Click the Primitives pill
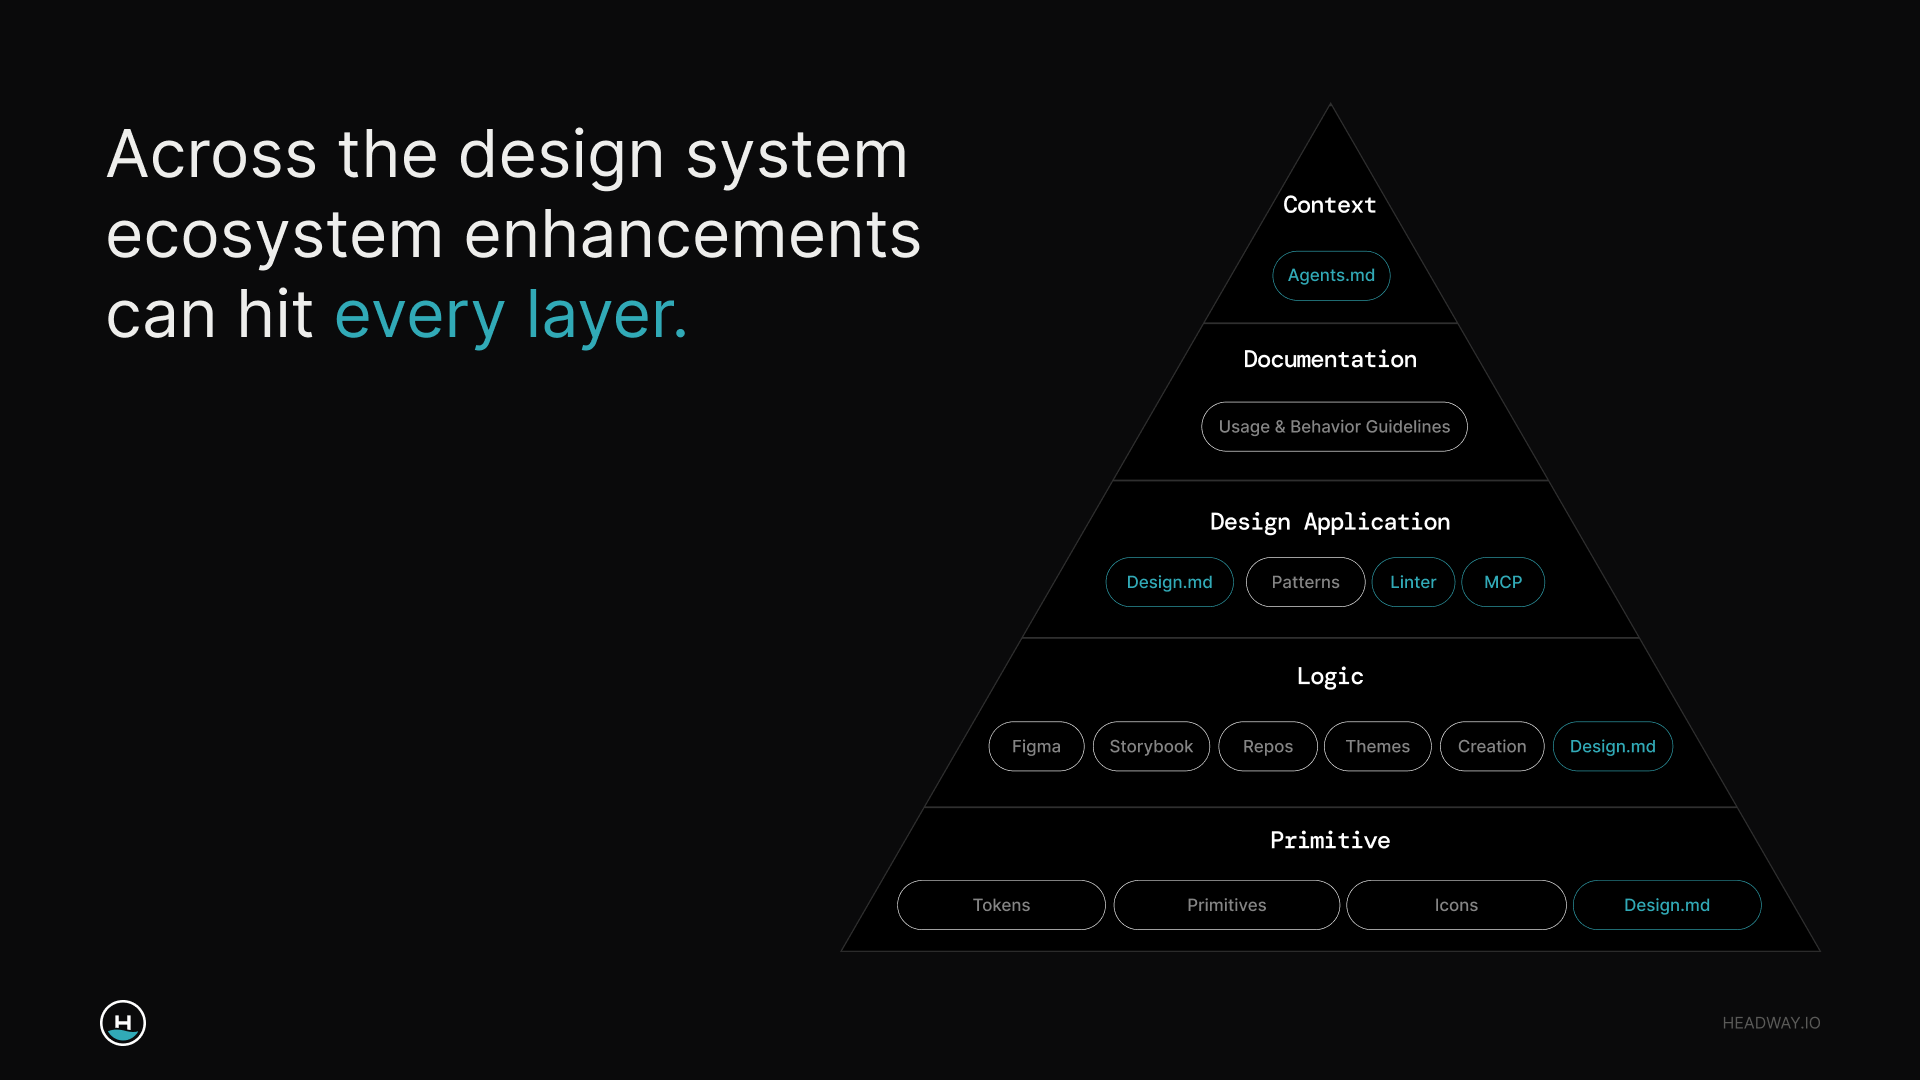Viewport: 1920px width, 1080px height. (x=1227, y=905)
